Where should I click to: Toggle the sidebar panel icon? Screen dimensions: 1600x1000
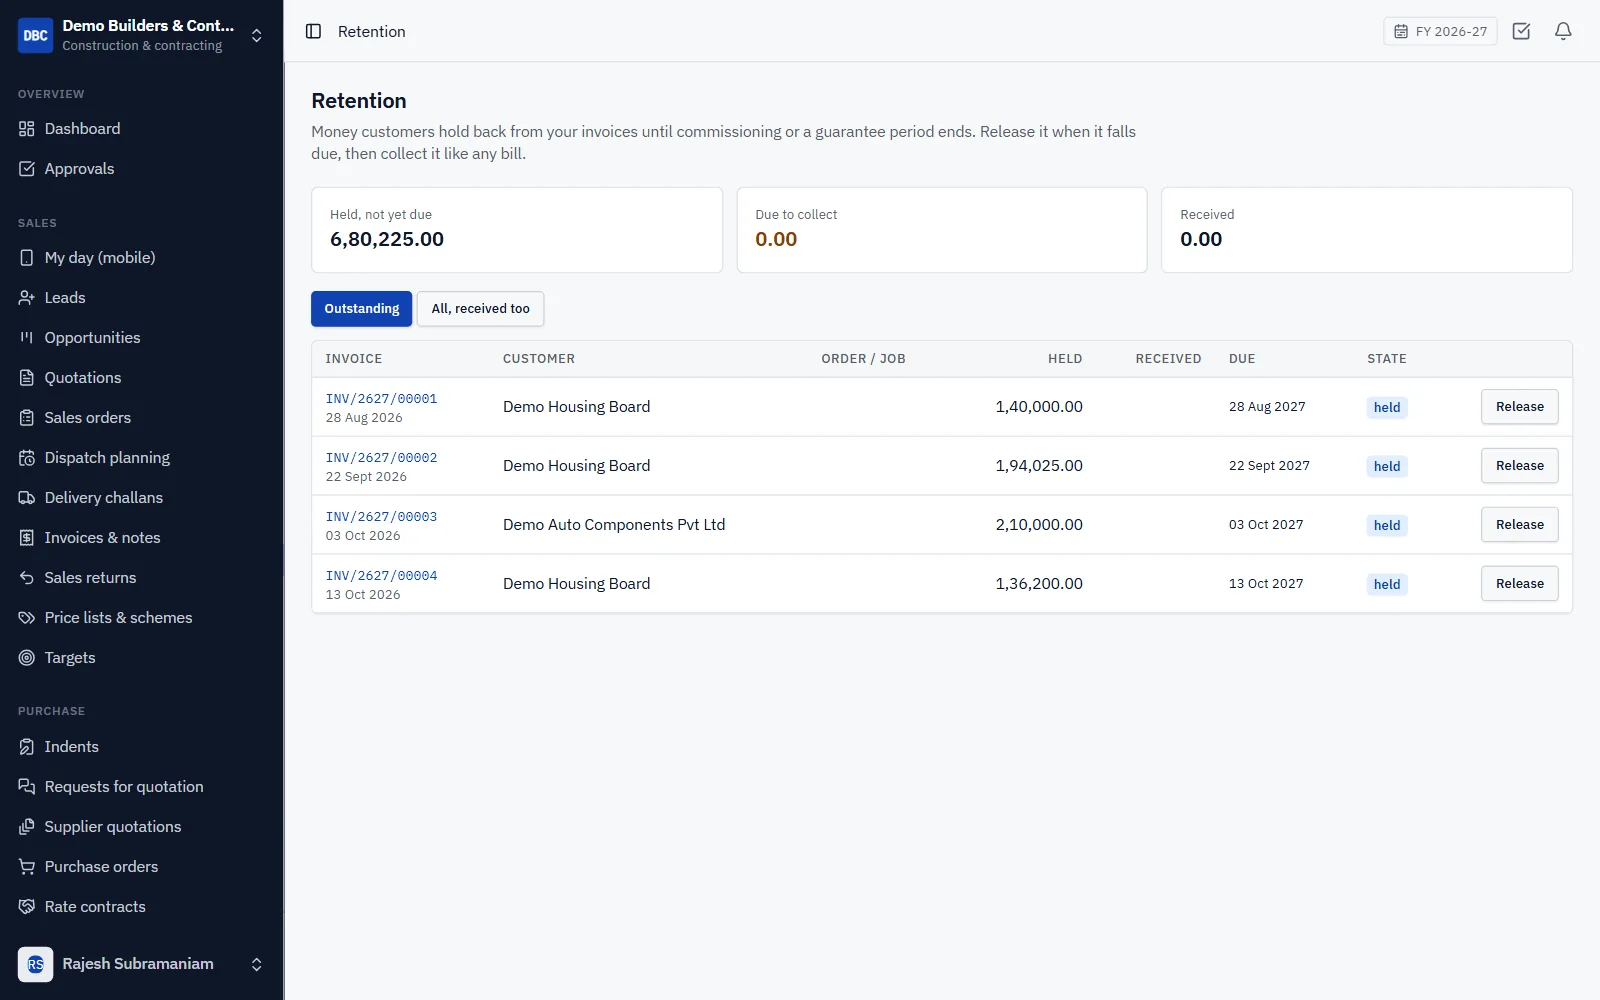[313, 32]
